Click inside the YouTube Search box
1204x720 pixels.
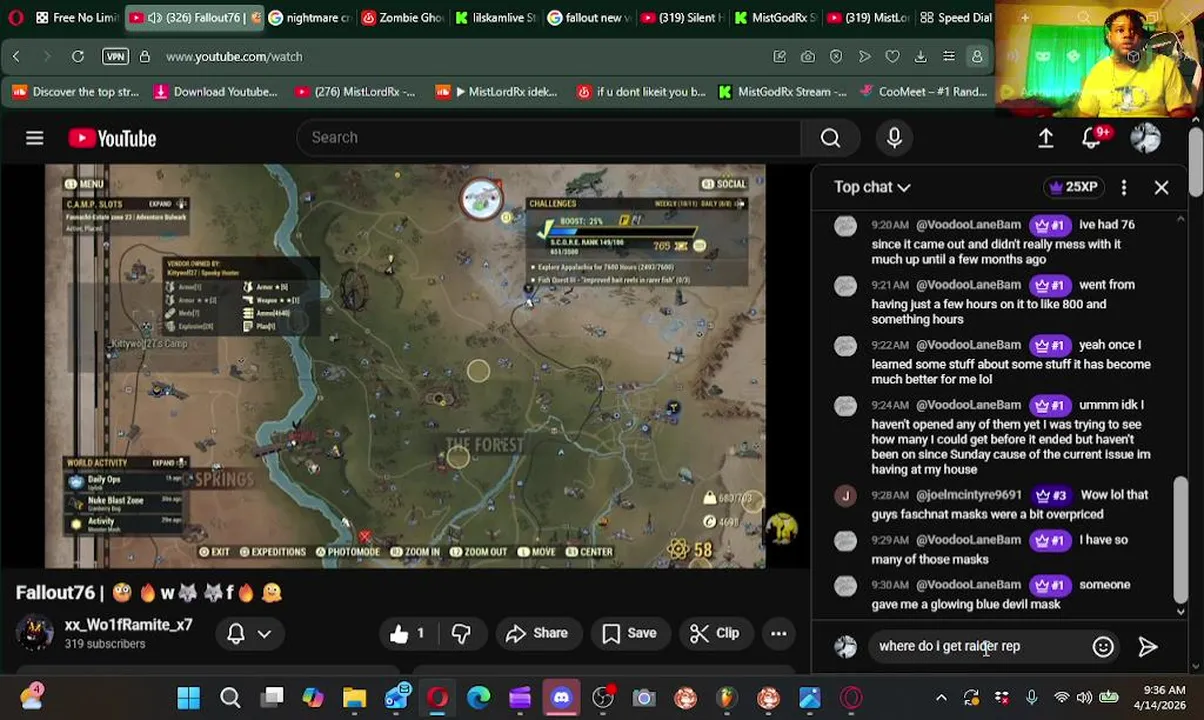point(548,138)
